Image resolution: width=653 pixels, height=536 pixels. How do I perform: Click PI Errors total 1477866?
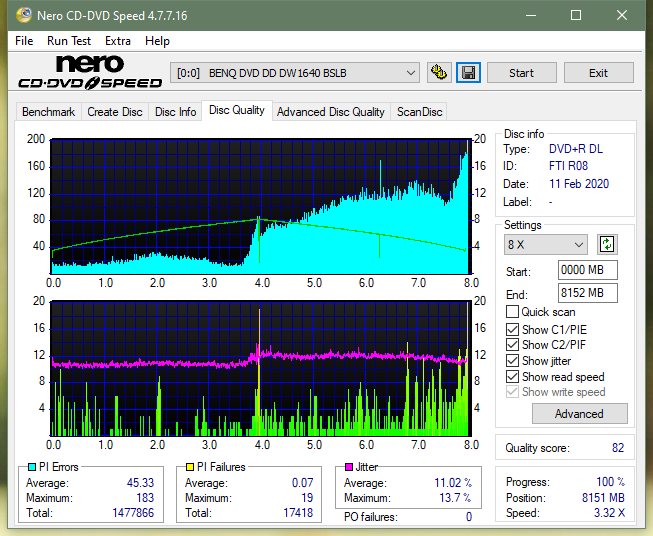pyautogui.click(x=133, y=513)
